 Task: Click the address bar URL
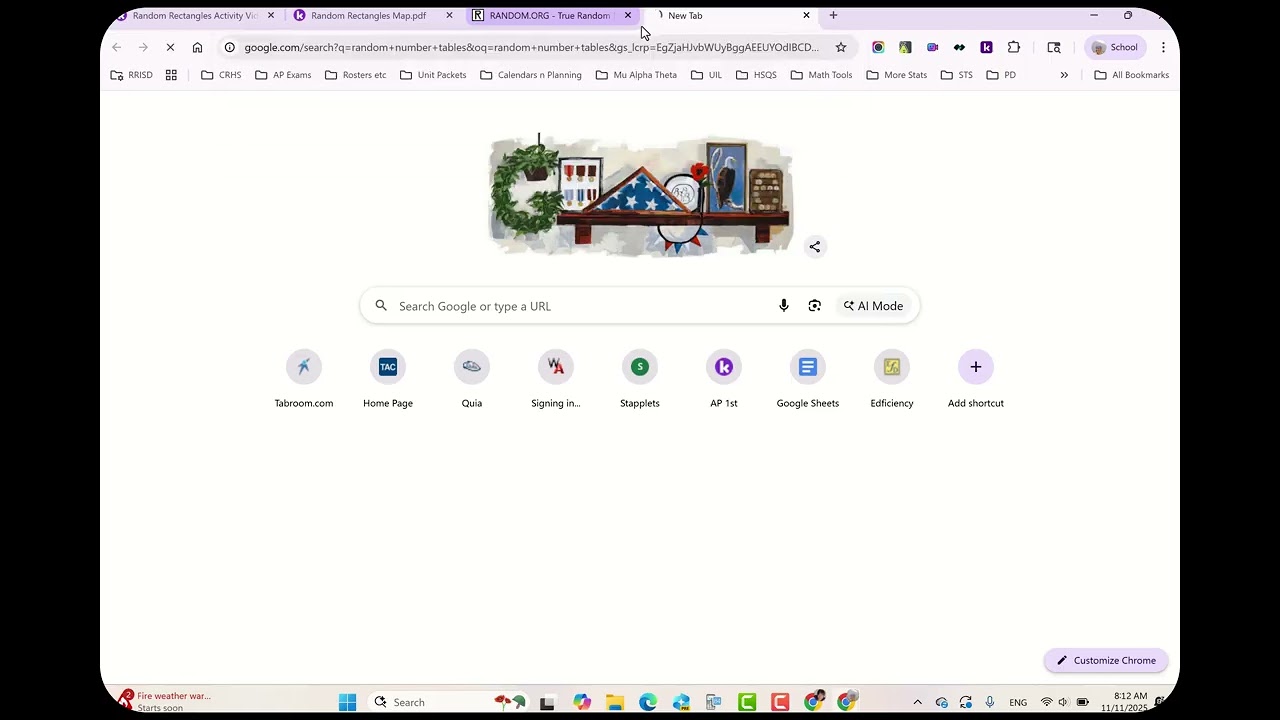click(x=531, y=47)
